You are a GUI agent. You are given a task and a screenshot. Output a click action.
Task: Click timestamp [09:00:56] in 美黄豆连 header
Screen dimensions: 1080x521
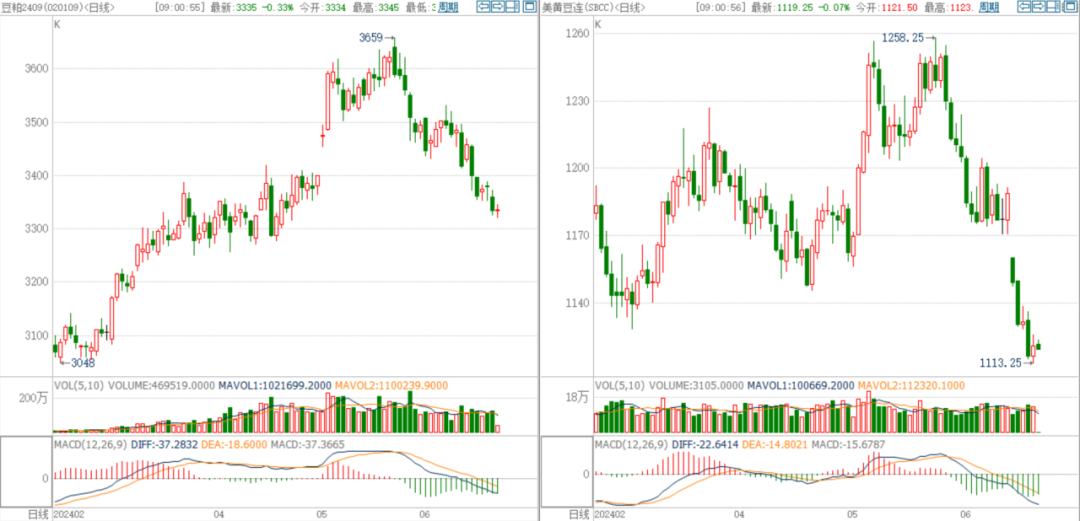click(720, 8)
